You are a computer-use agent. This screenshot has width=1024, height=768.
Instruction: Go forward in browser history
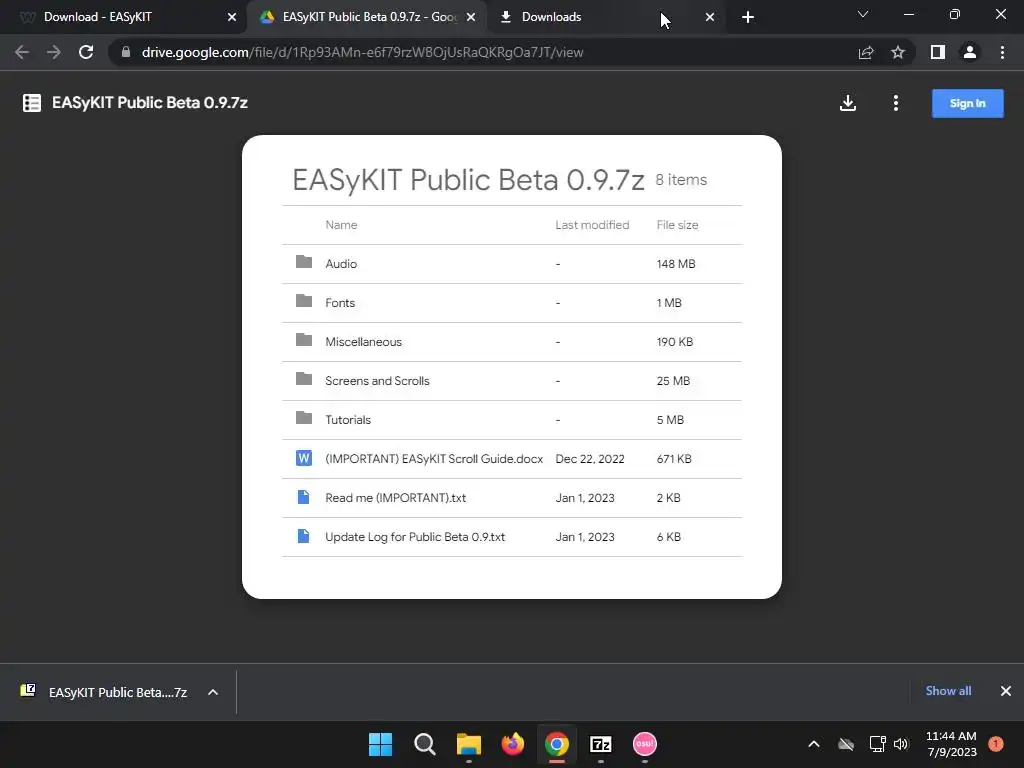pyautogui.click(x=54, y=52)
